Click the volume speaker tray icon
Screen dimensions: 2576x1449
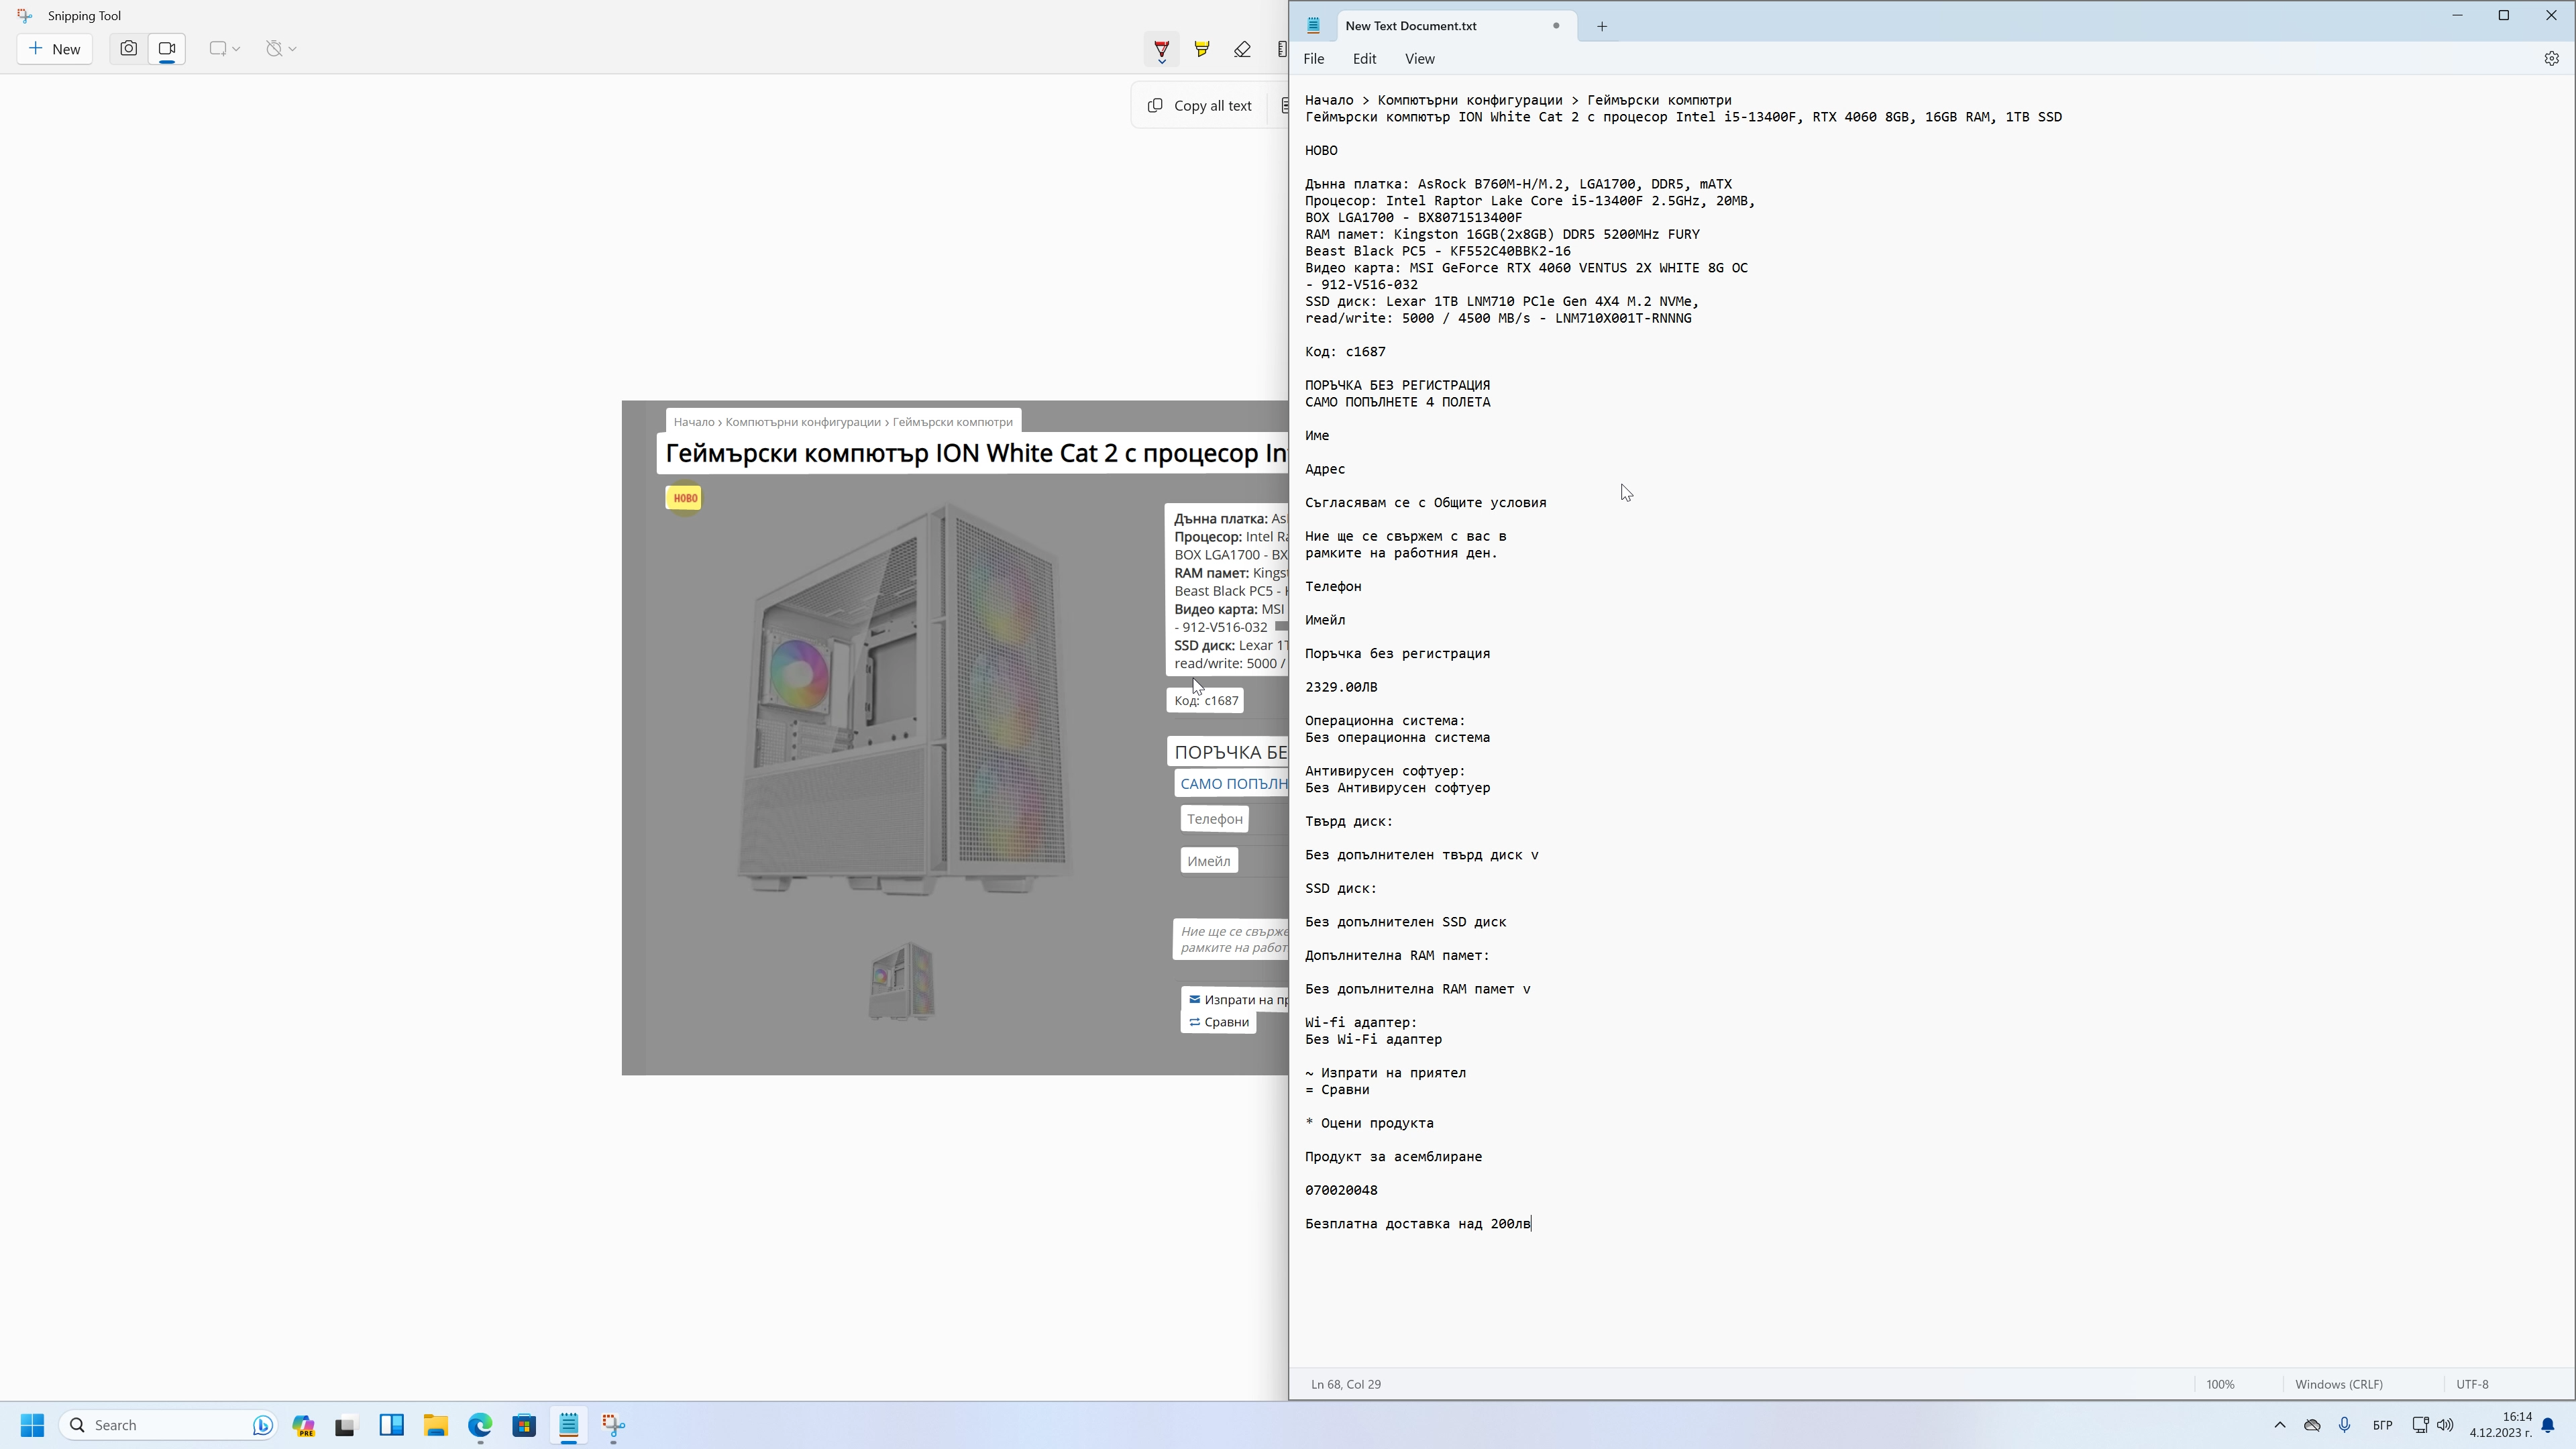pos(2445,1425)
